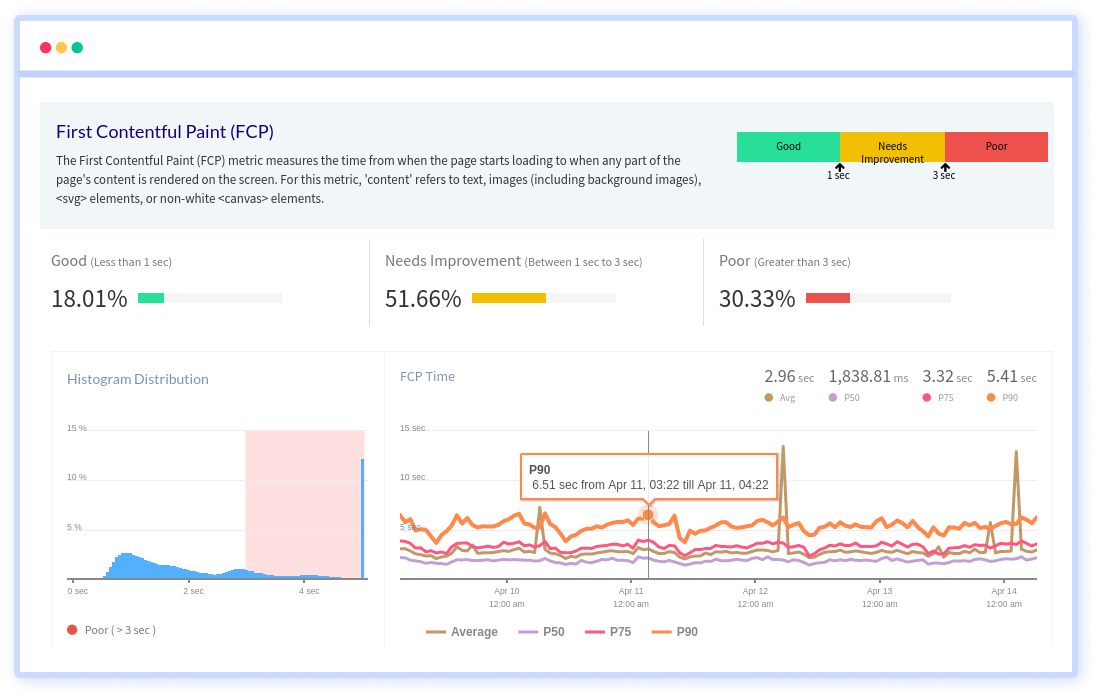Screen dimensions: 1098x697
Task: Click the red Poor legend dot below the histogram
Action: tap(71, 630)
